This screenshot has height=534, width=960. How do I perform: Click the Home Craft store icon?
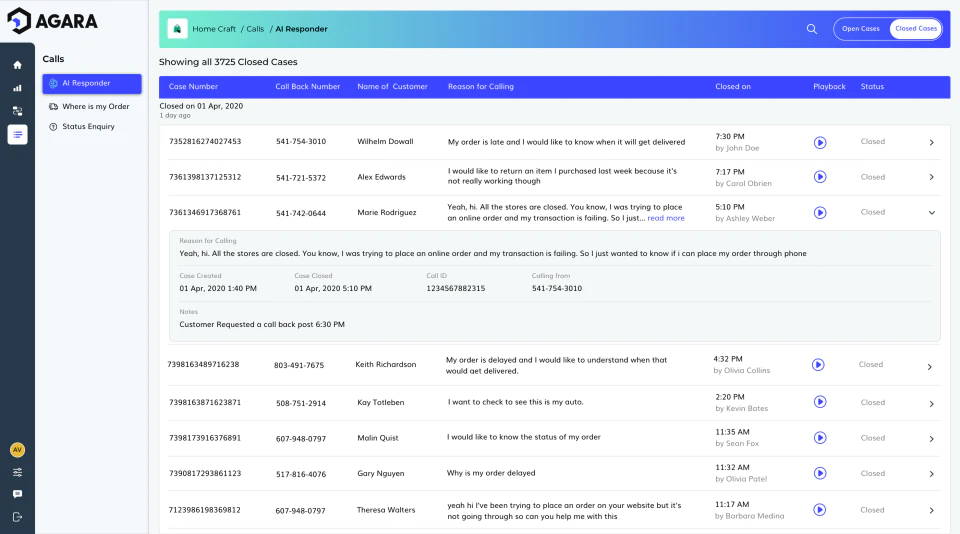point(178,29)
